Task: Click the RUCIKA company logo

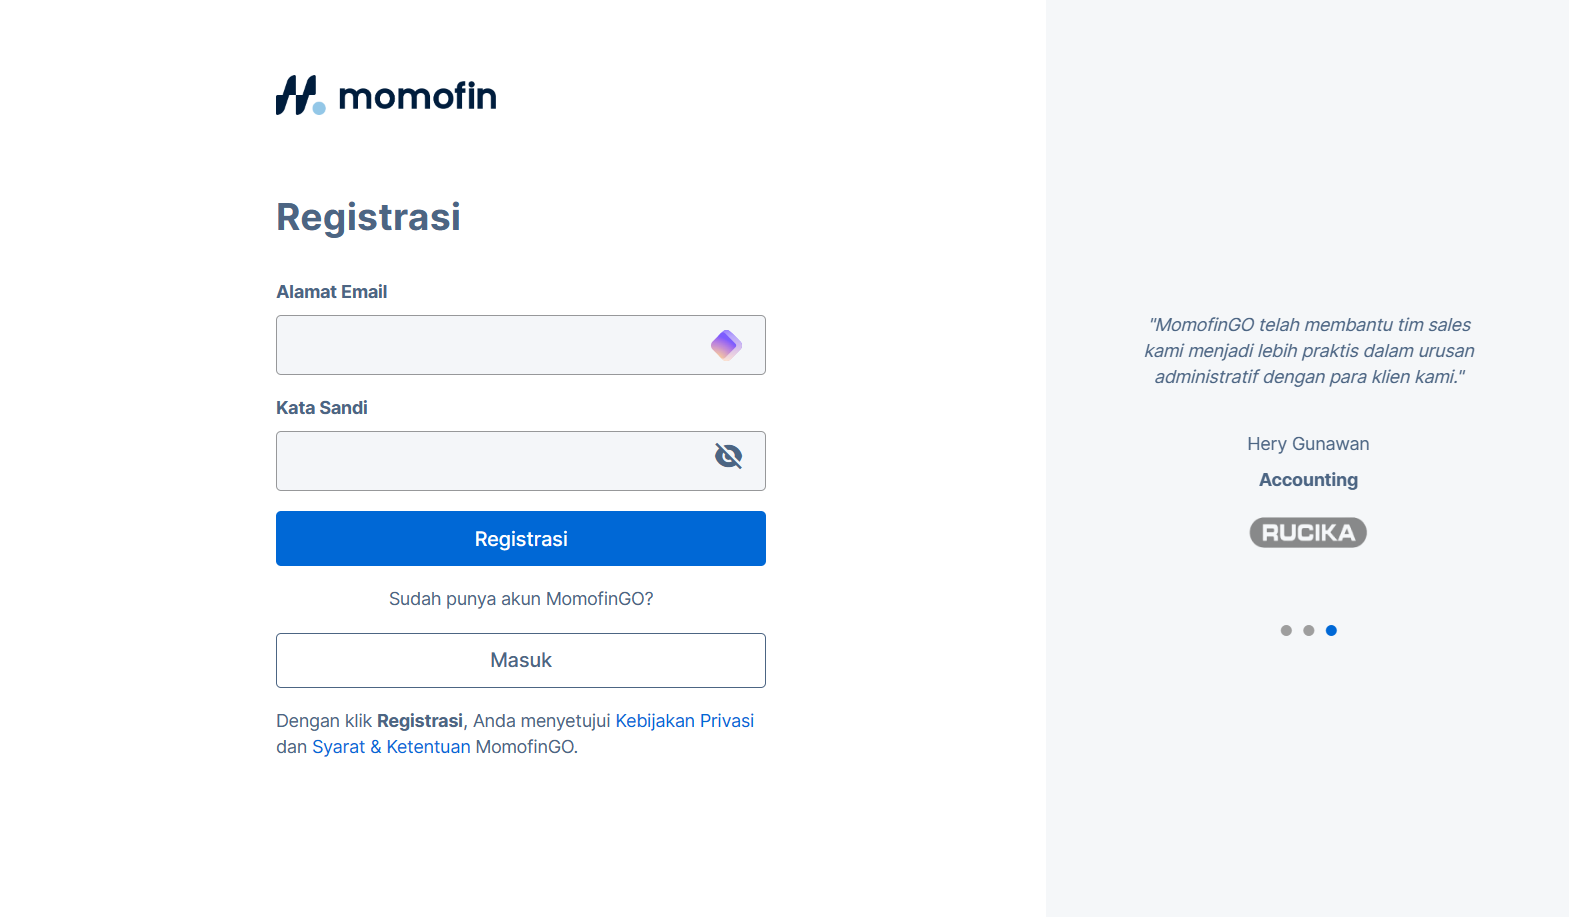Action: (x=1308, y=532)
